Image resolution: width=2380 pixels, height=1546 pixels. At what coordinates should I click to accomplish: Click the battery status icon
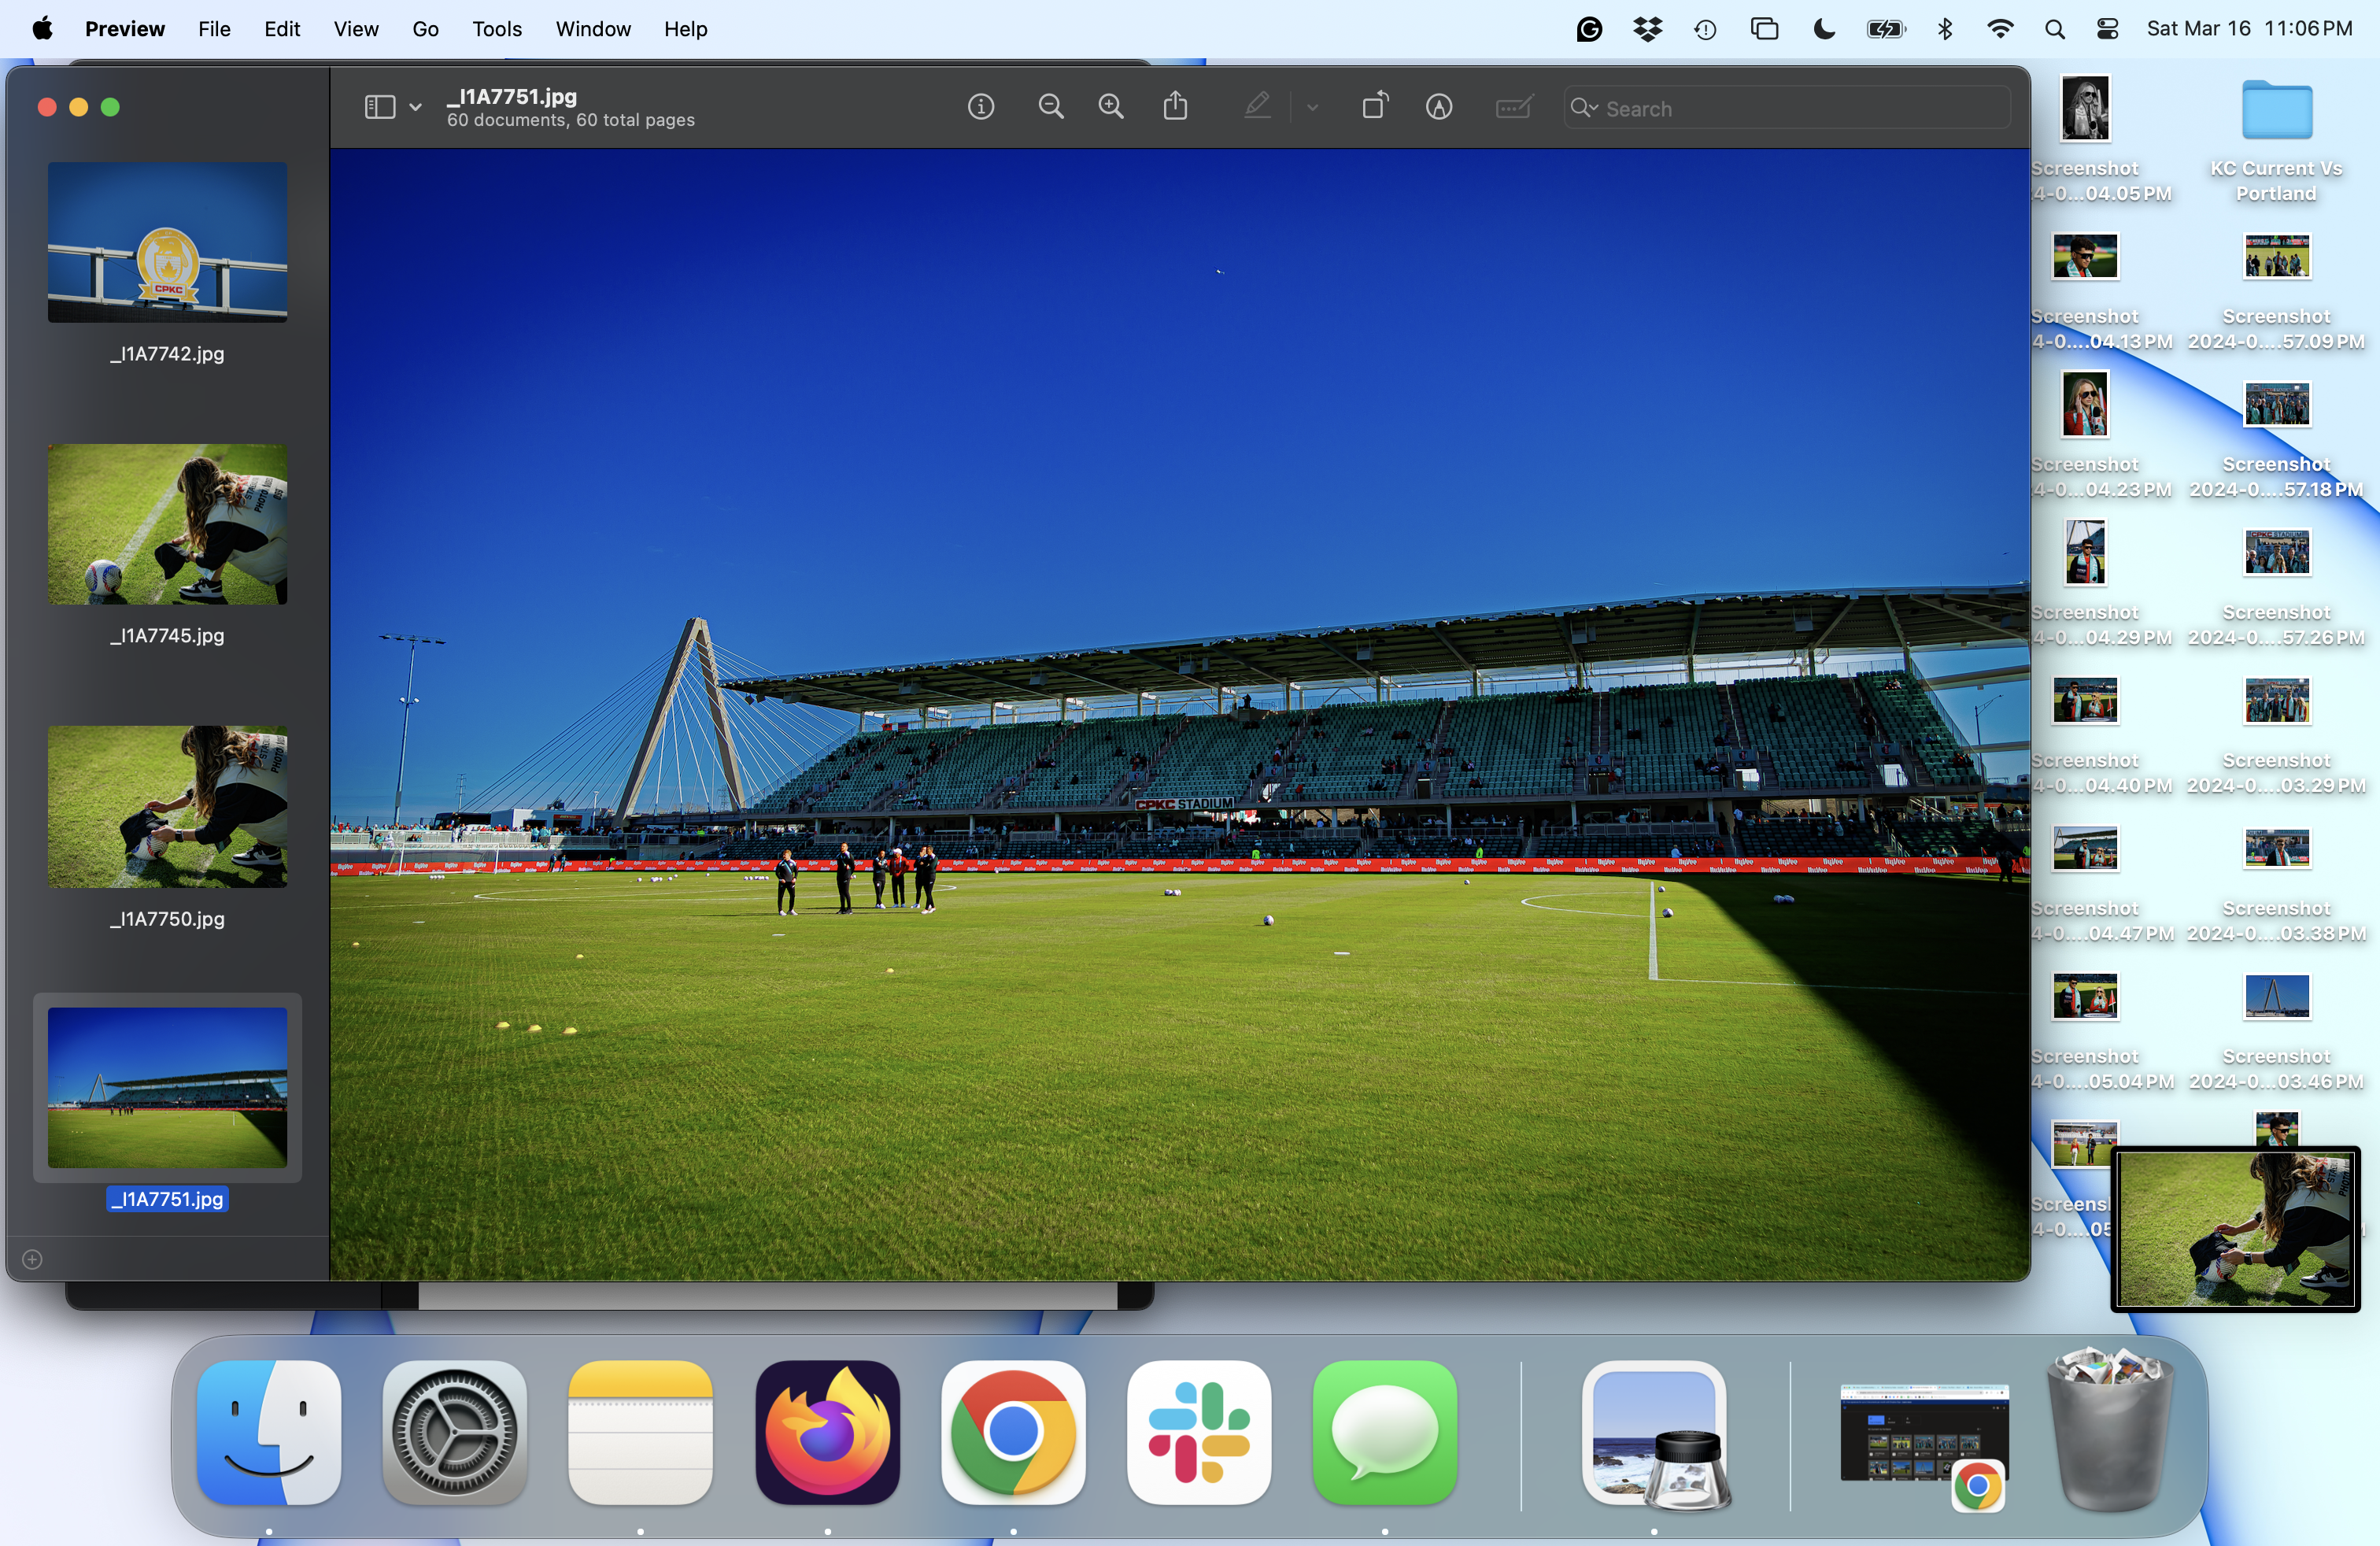[x=1886, y=29]
